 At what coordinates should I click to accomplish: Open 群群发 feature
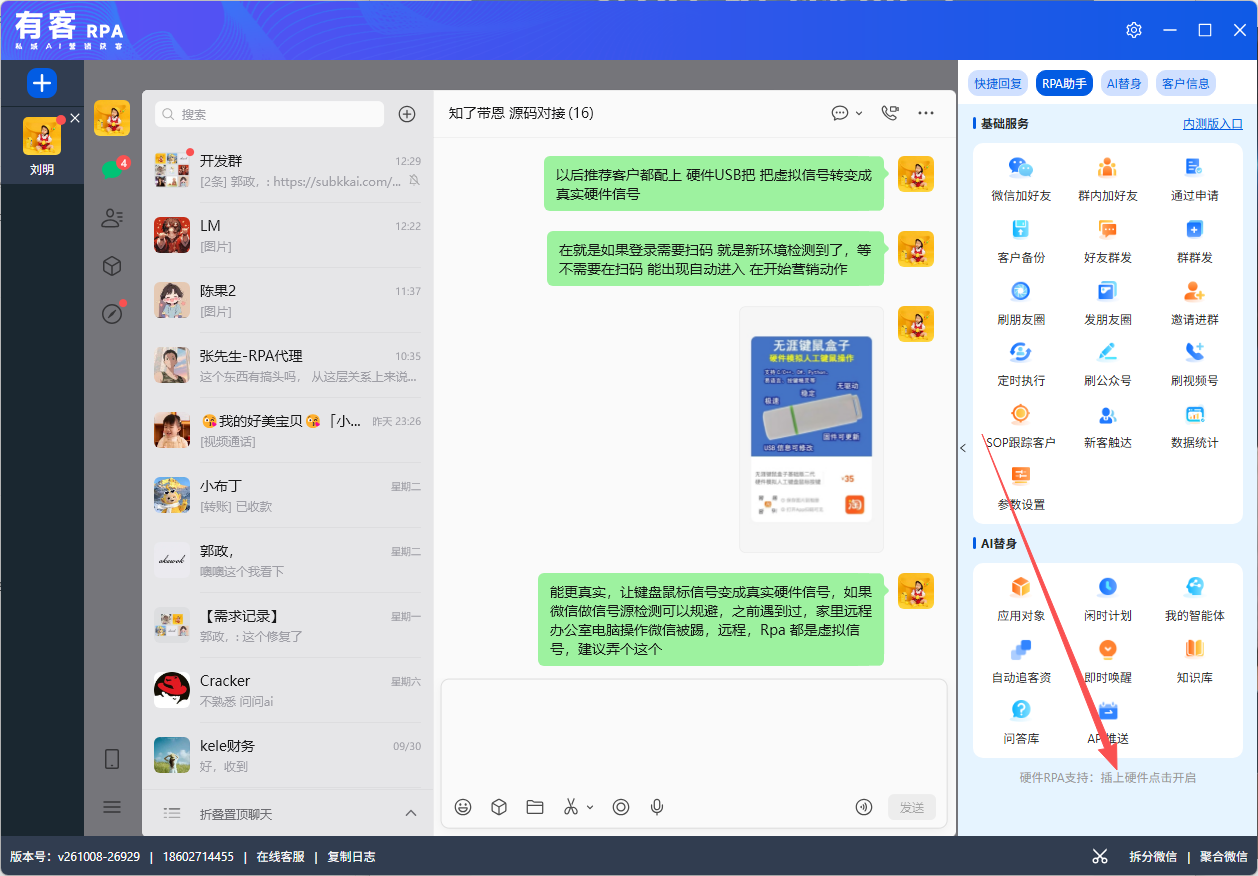tap(1194, 241)
